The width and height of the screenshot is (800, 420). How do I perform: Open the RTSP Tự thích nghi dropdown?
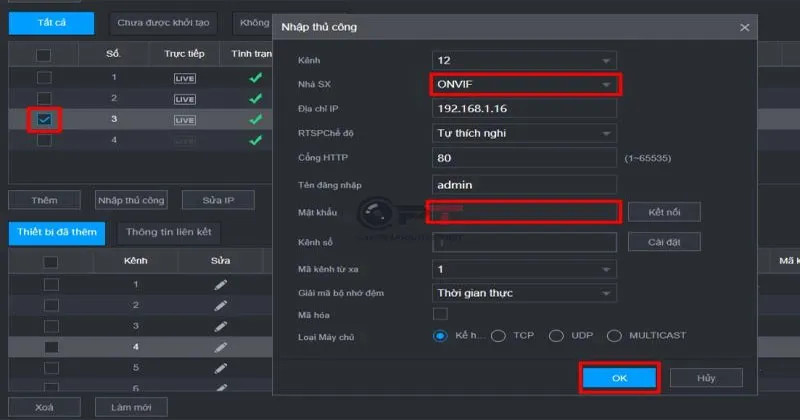point(524,133)
